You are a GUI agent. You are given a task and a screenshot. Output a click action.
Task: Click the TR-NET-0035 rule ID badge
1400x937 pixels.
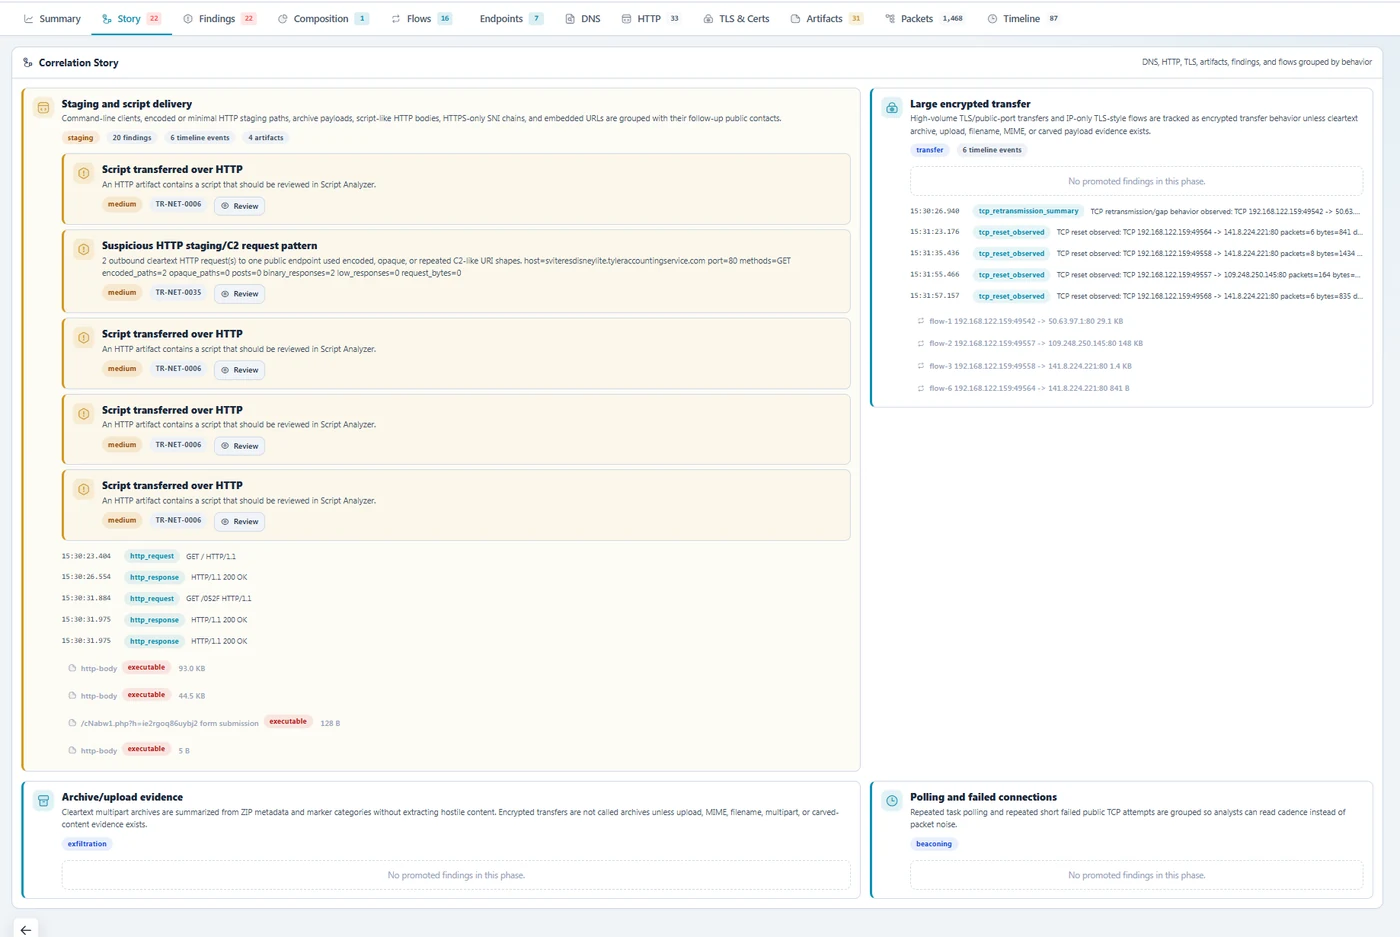pyautogui.click(x=178, y=293)
